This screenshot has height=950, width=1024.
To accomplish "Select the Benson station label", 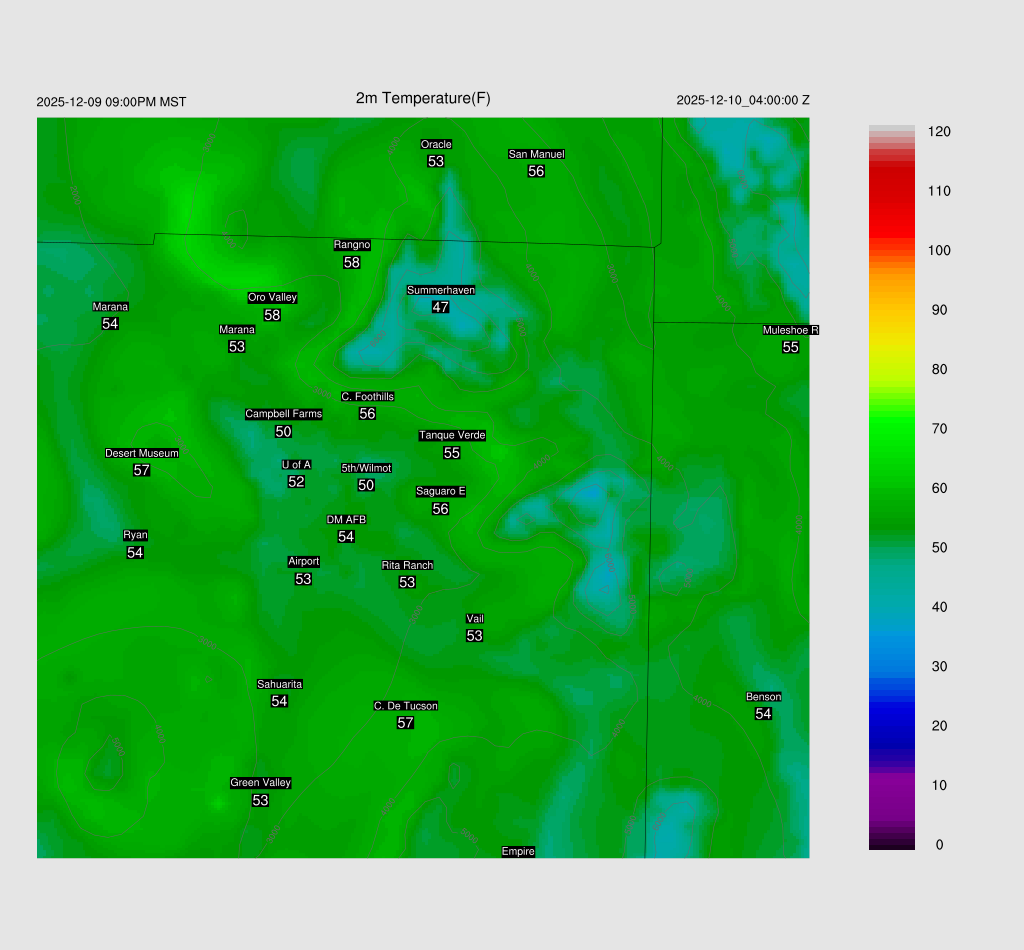I will (763, 697).
